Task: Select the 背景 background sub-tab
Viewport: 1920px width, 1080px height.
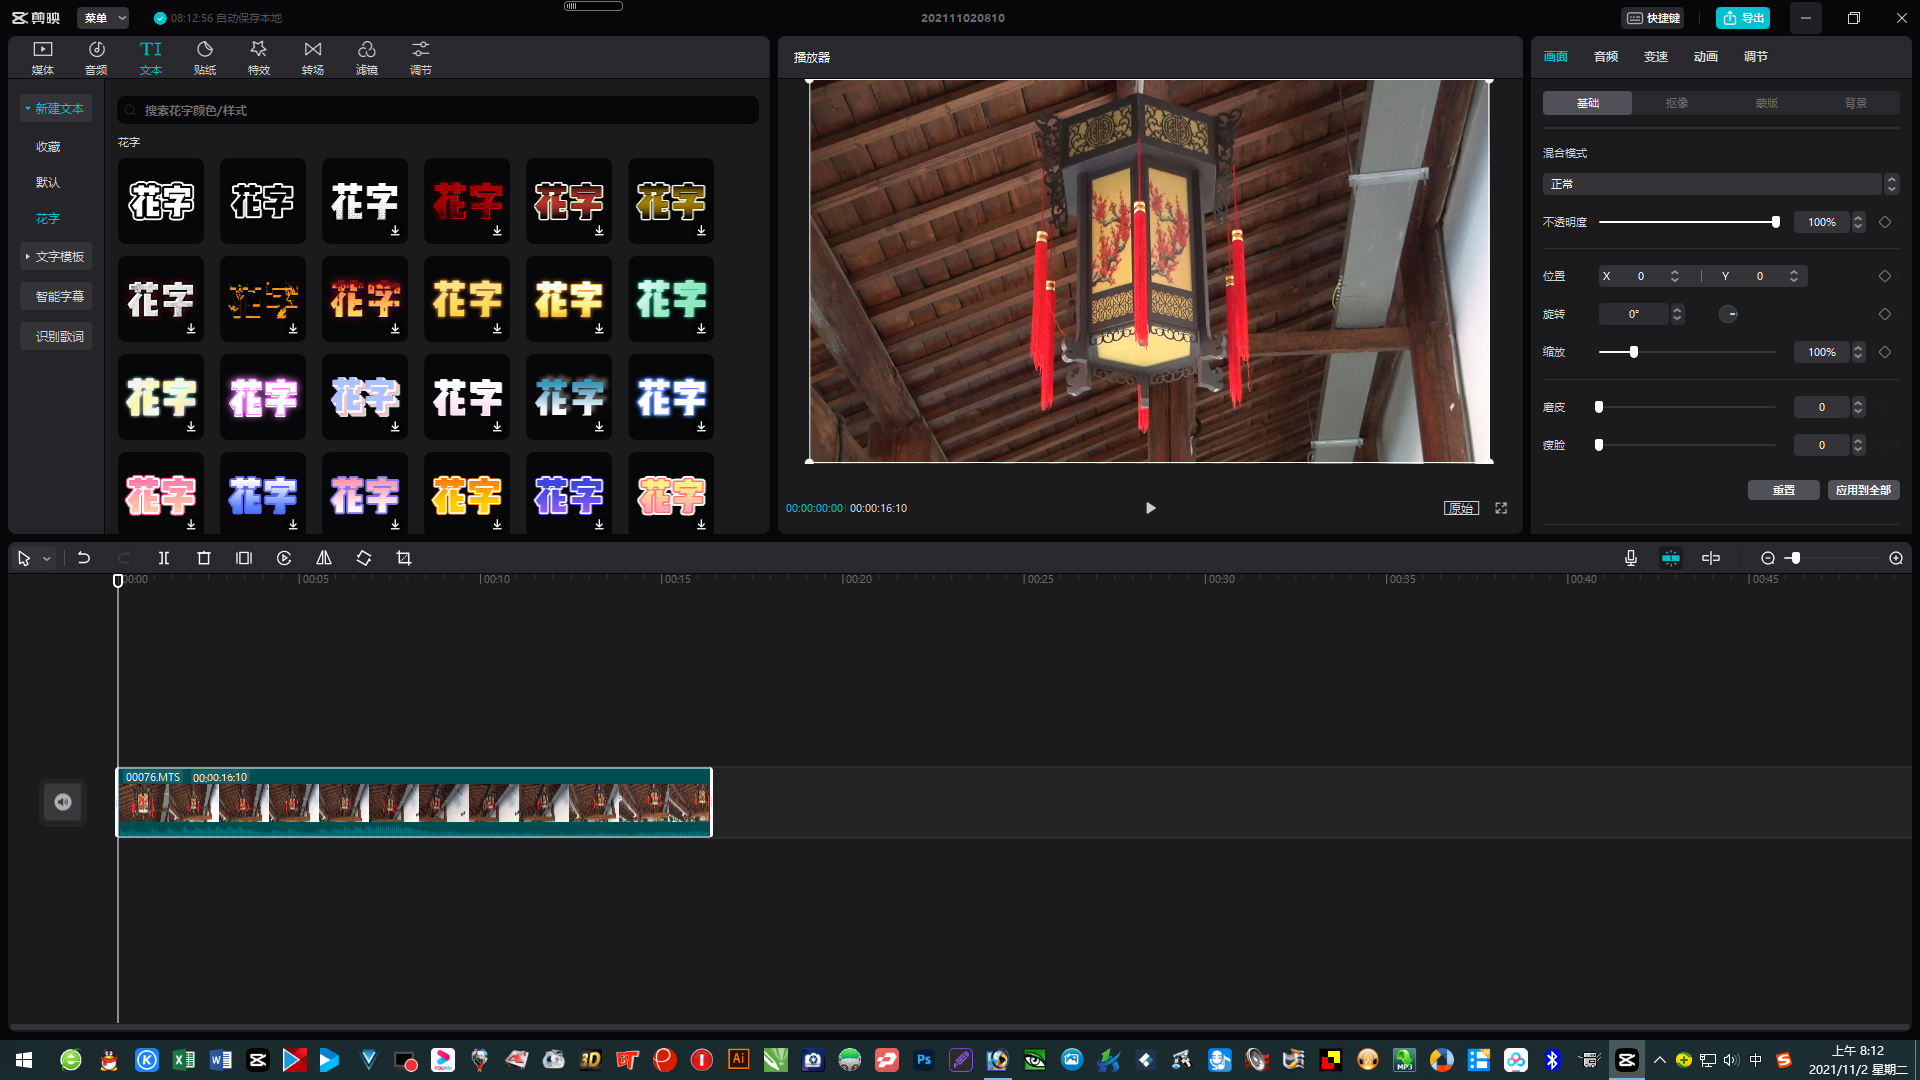Action: click(1856, 103)
